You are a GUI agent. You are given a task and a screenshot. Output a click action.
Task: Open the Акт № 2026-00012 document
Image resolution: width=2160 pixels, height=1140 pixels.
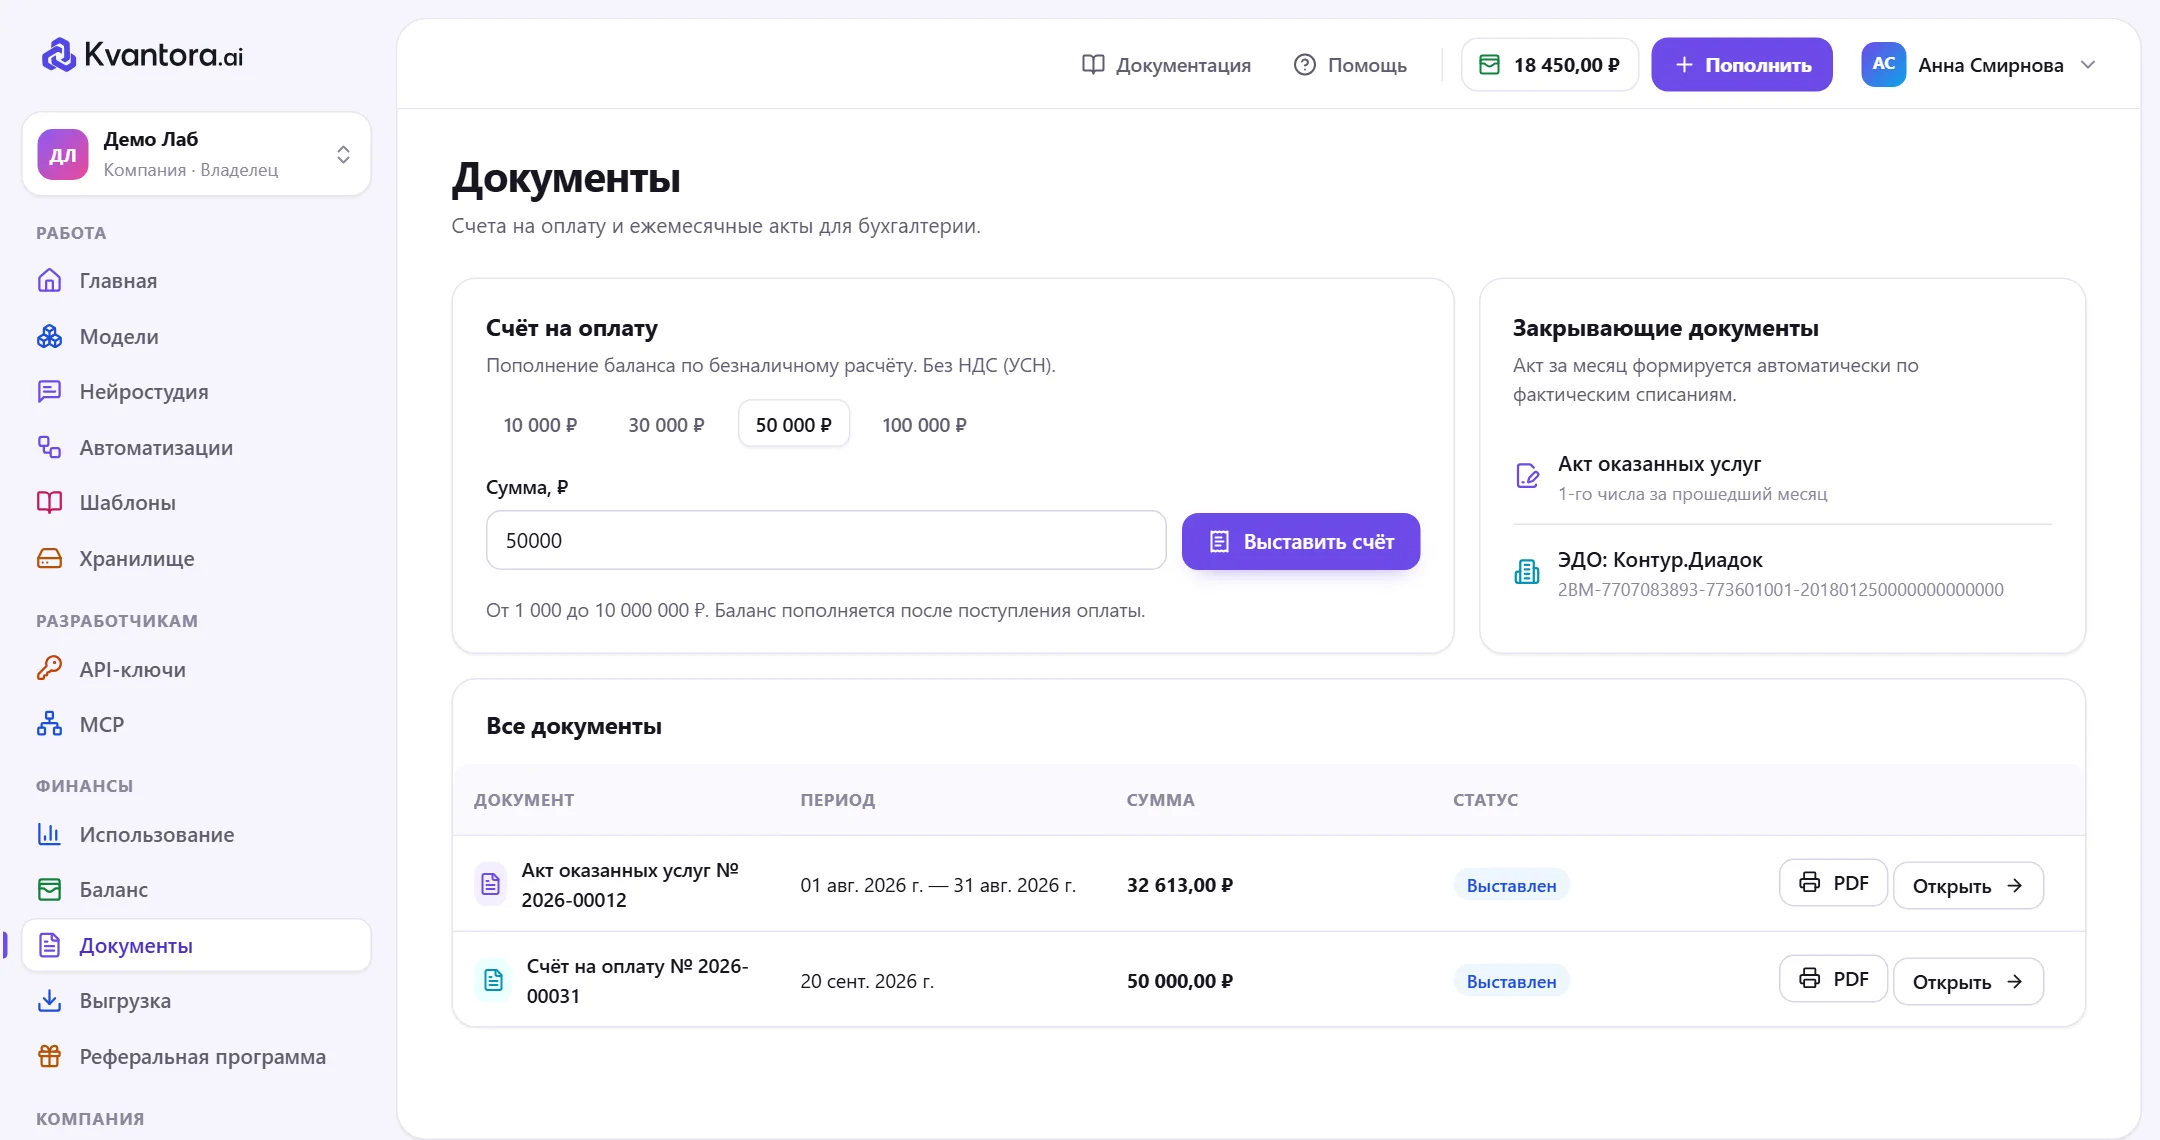pos(1968,886)
